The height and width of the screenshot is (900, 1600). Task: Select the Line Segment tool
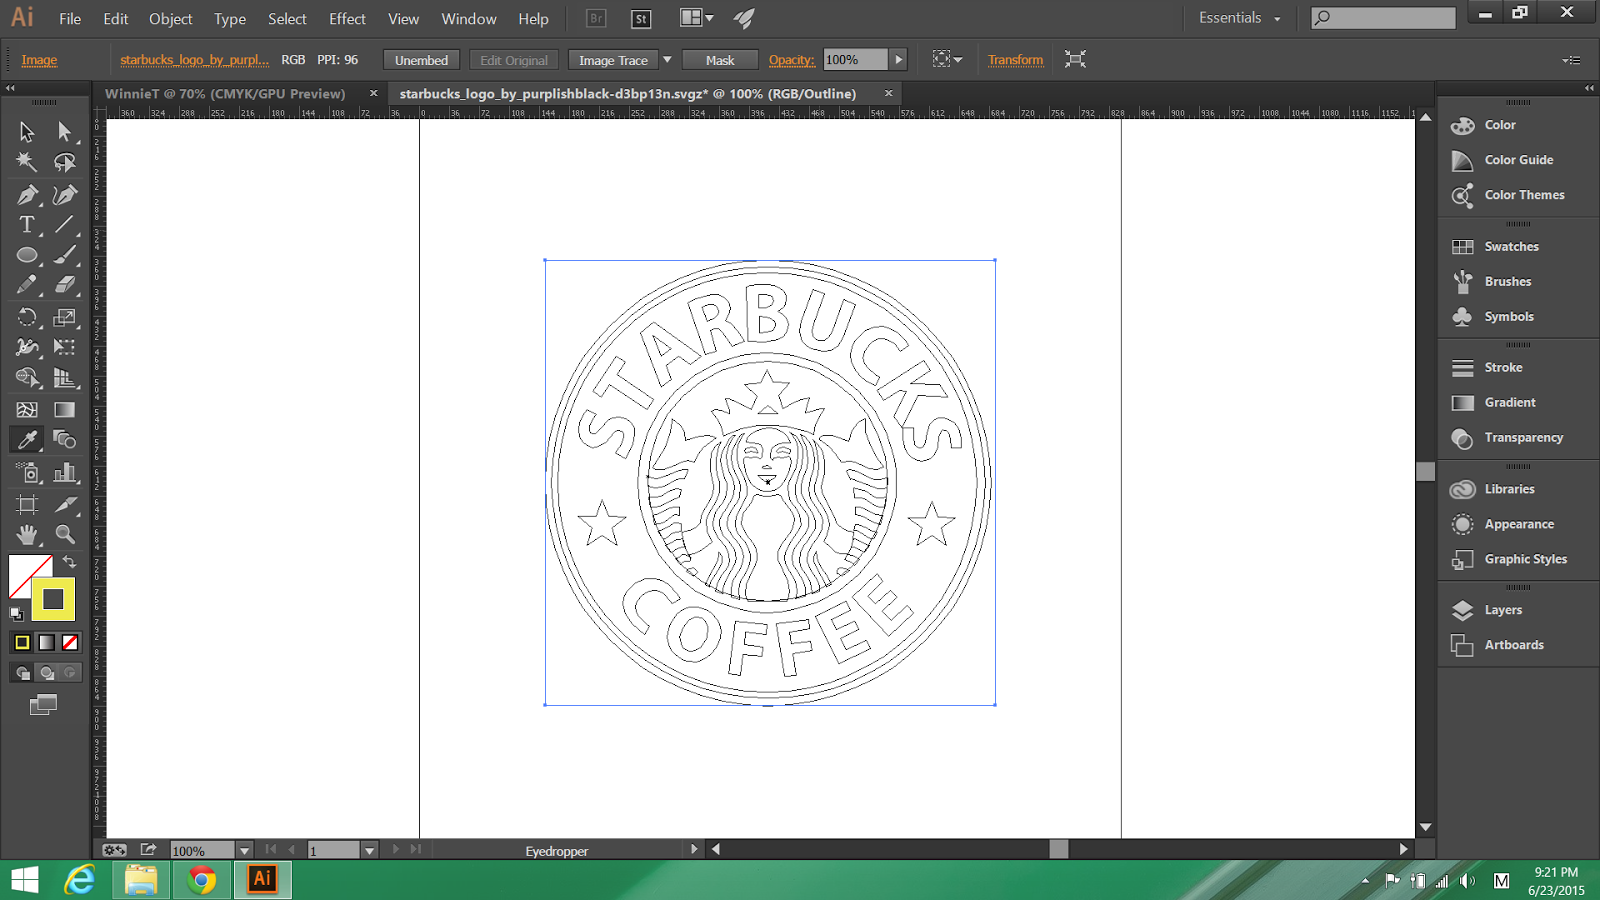65,225
